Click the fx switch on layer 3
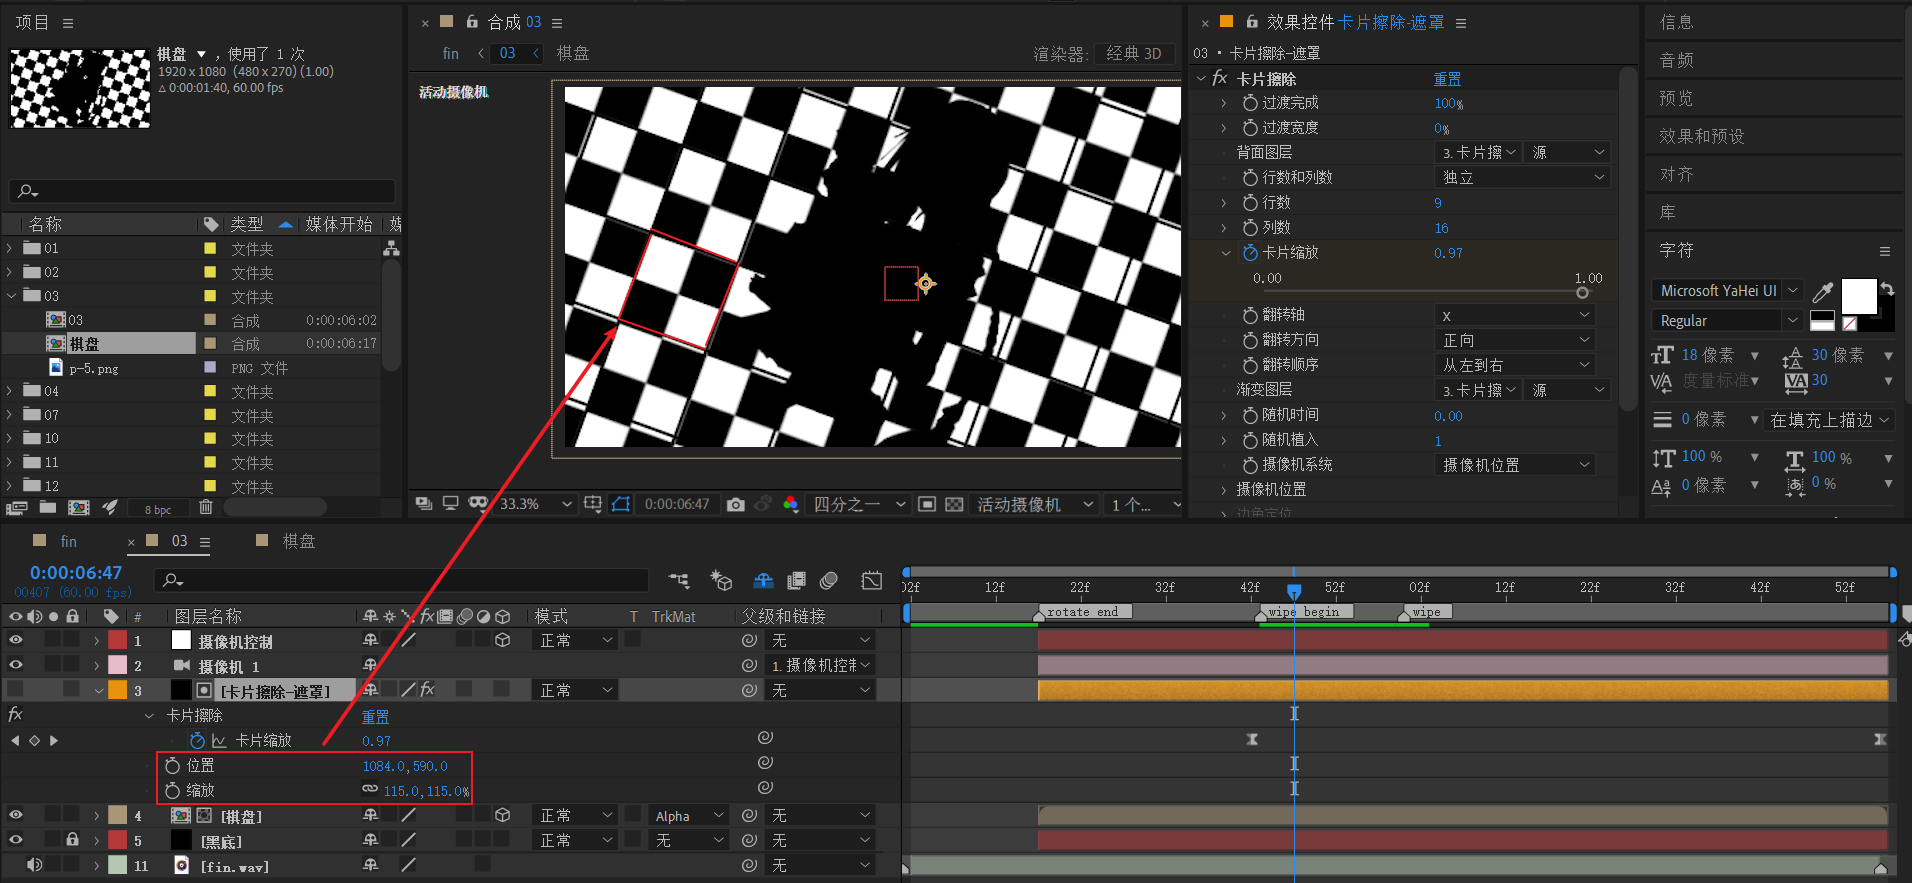Viewport: 1912px width, 883px height. [x=427, y=689]
